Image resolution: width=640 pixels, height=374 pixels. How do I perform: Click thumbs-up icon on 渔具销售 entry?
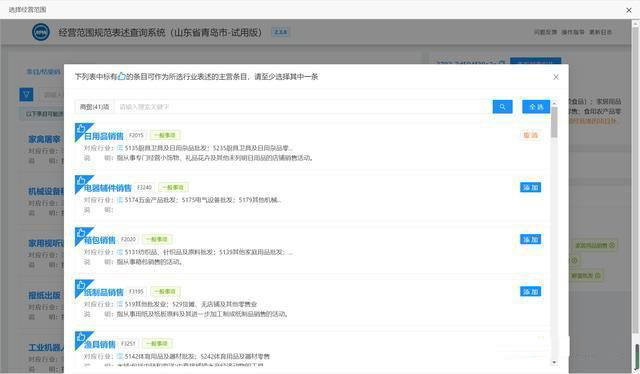click(x=81, y=337)
